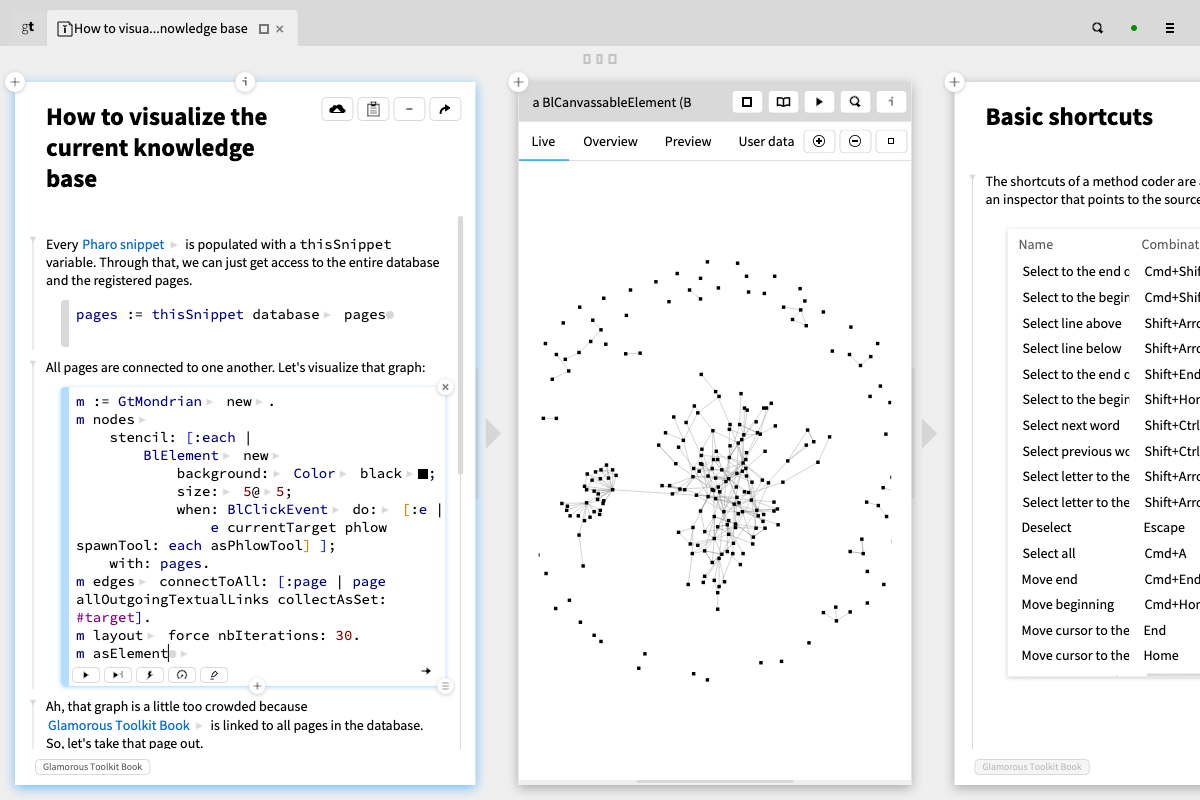Expand the triangle after 'm layout'
Image resolution: width=1200 pixels, height=800 pixels.
click(x=153, y=636)
